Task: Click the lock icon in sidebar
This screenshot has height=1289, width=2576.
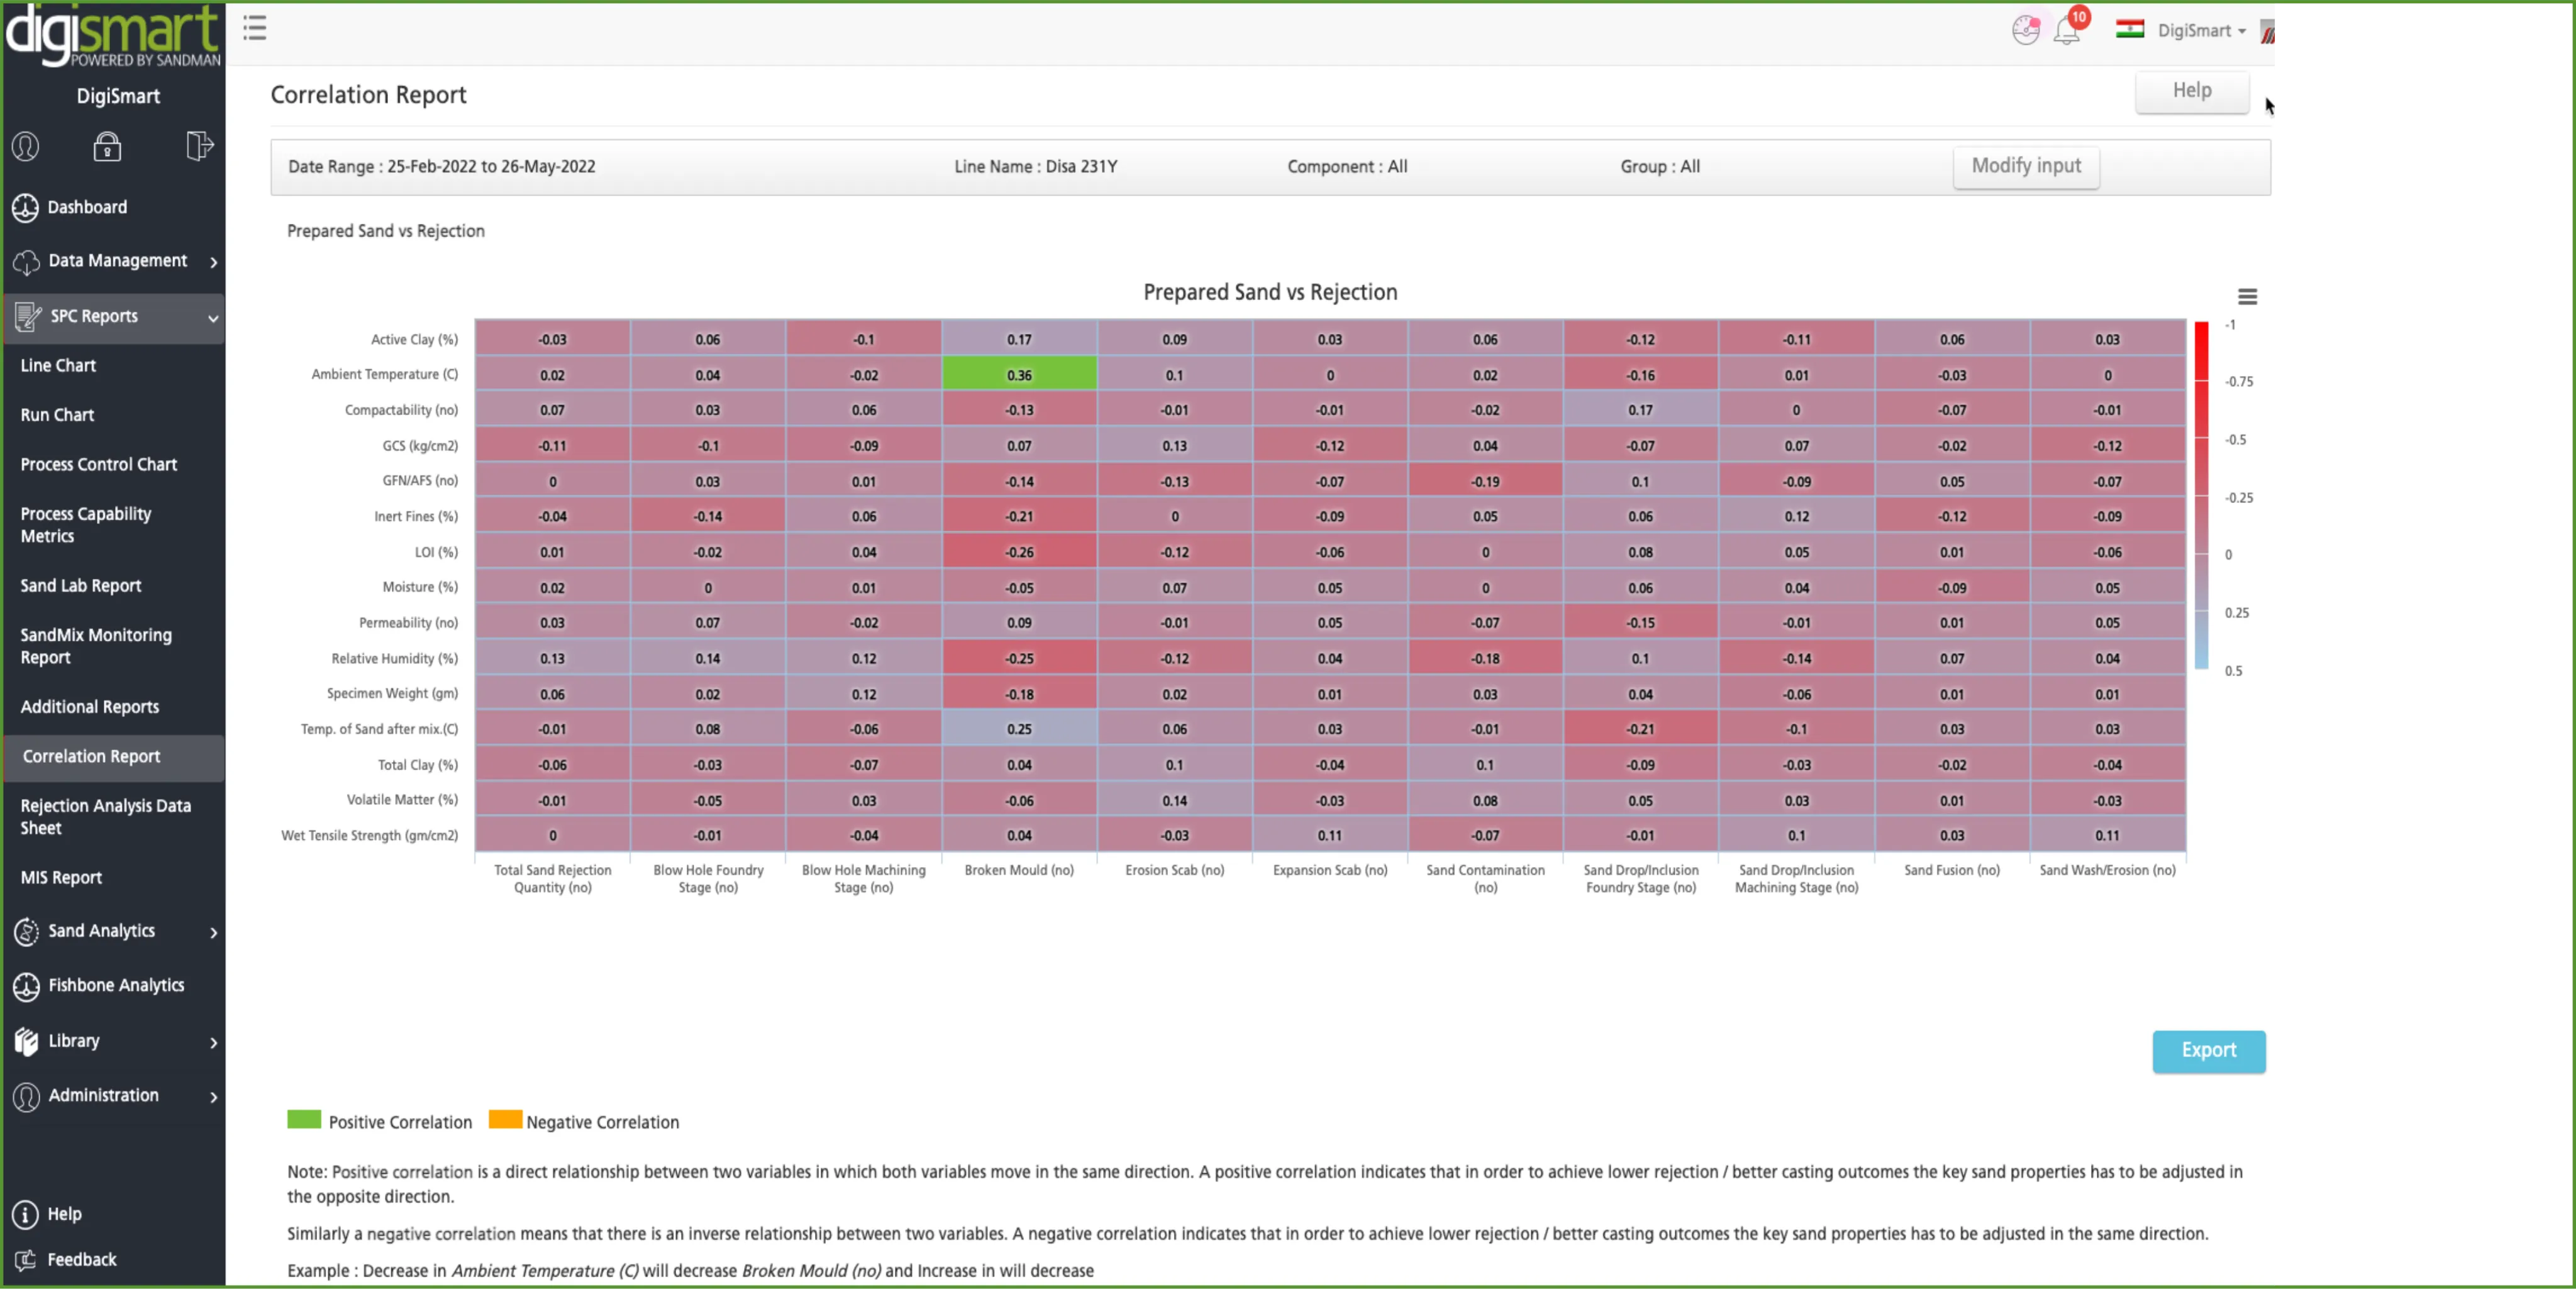Action: click(x=107, y=147)
